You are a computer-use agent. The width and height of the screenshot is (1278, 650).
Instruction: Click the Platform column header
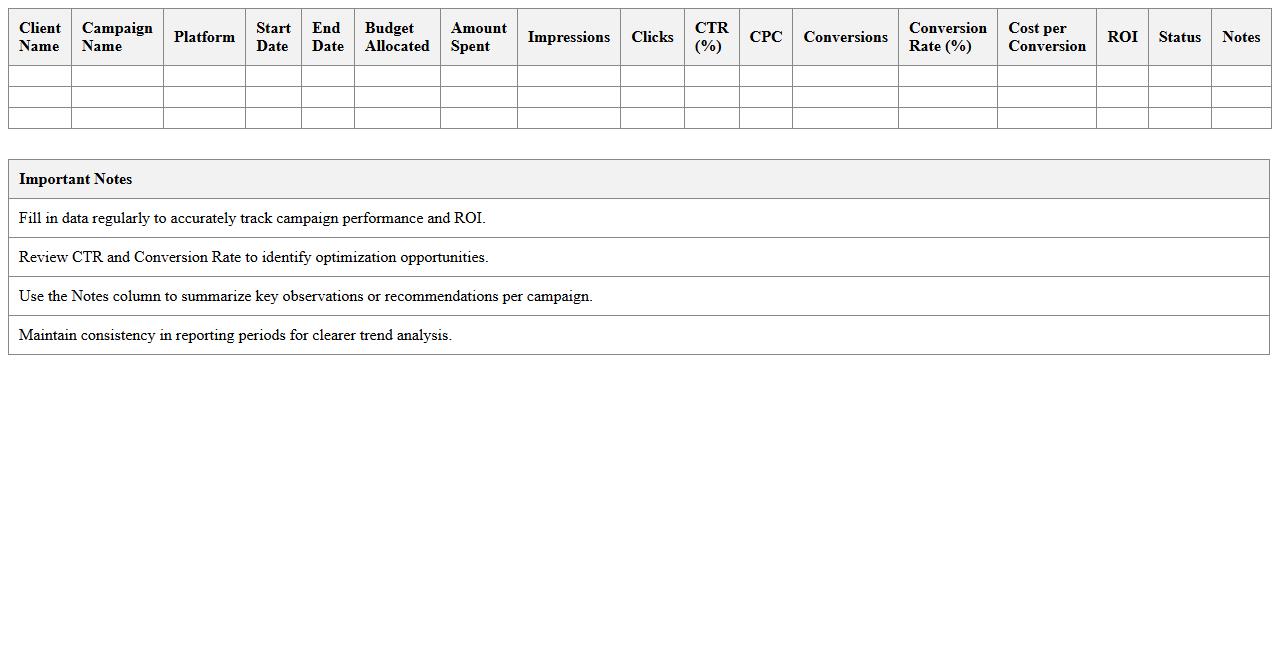204,37
